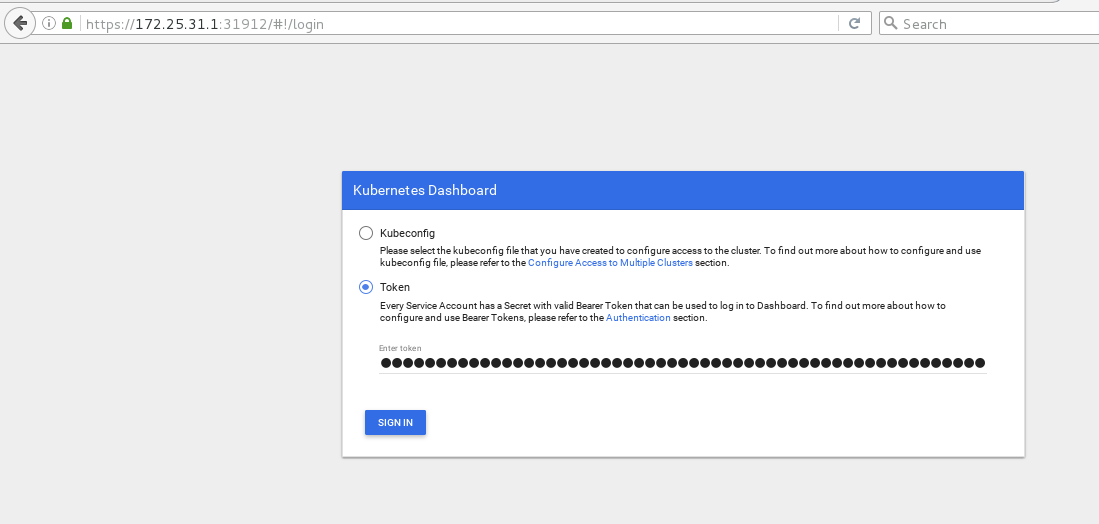Click the browser back arrow button
Viewport: 1099px width, 524px height.
(20, 23)
